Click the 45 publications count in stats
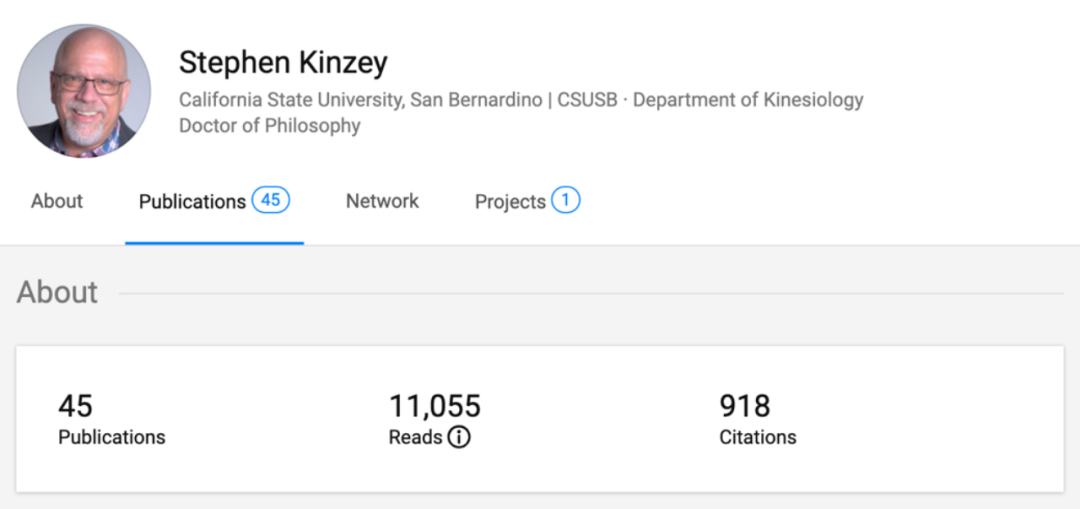1080x509 pixels. pos(75,406)
